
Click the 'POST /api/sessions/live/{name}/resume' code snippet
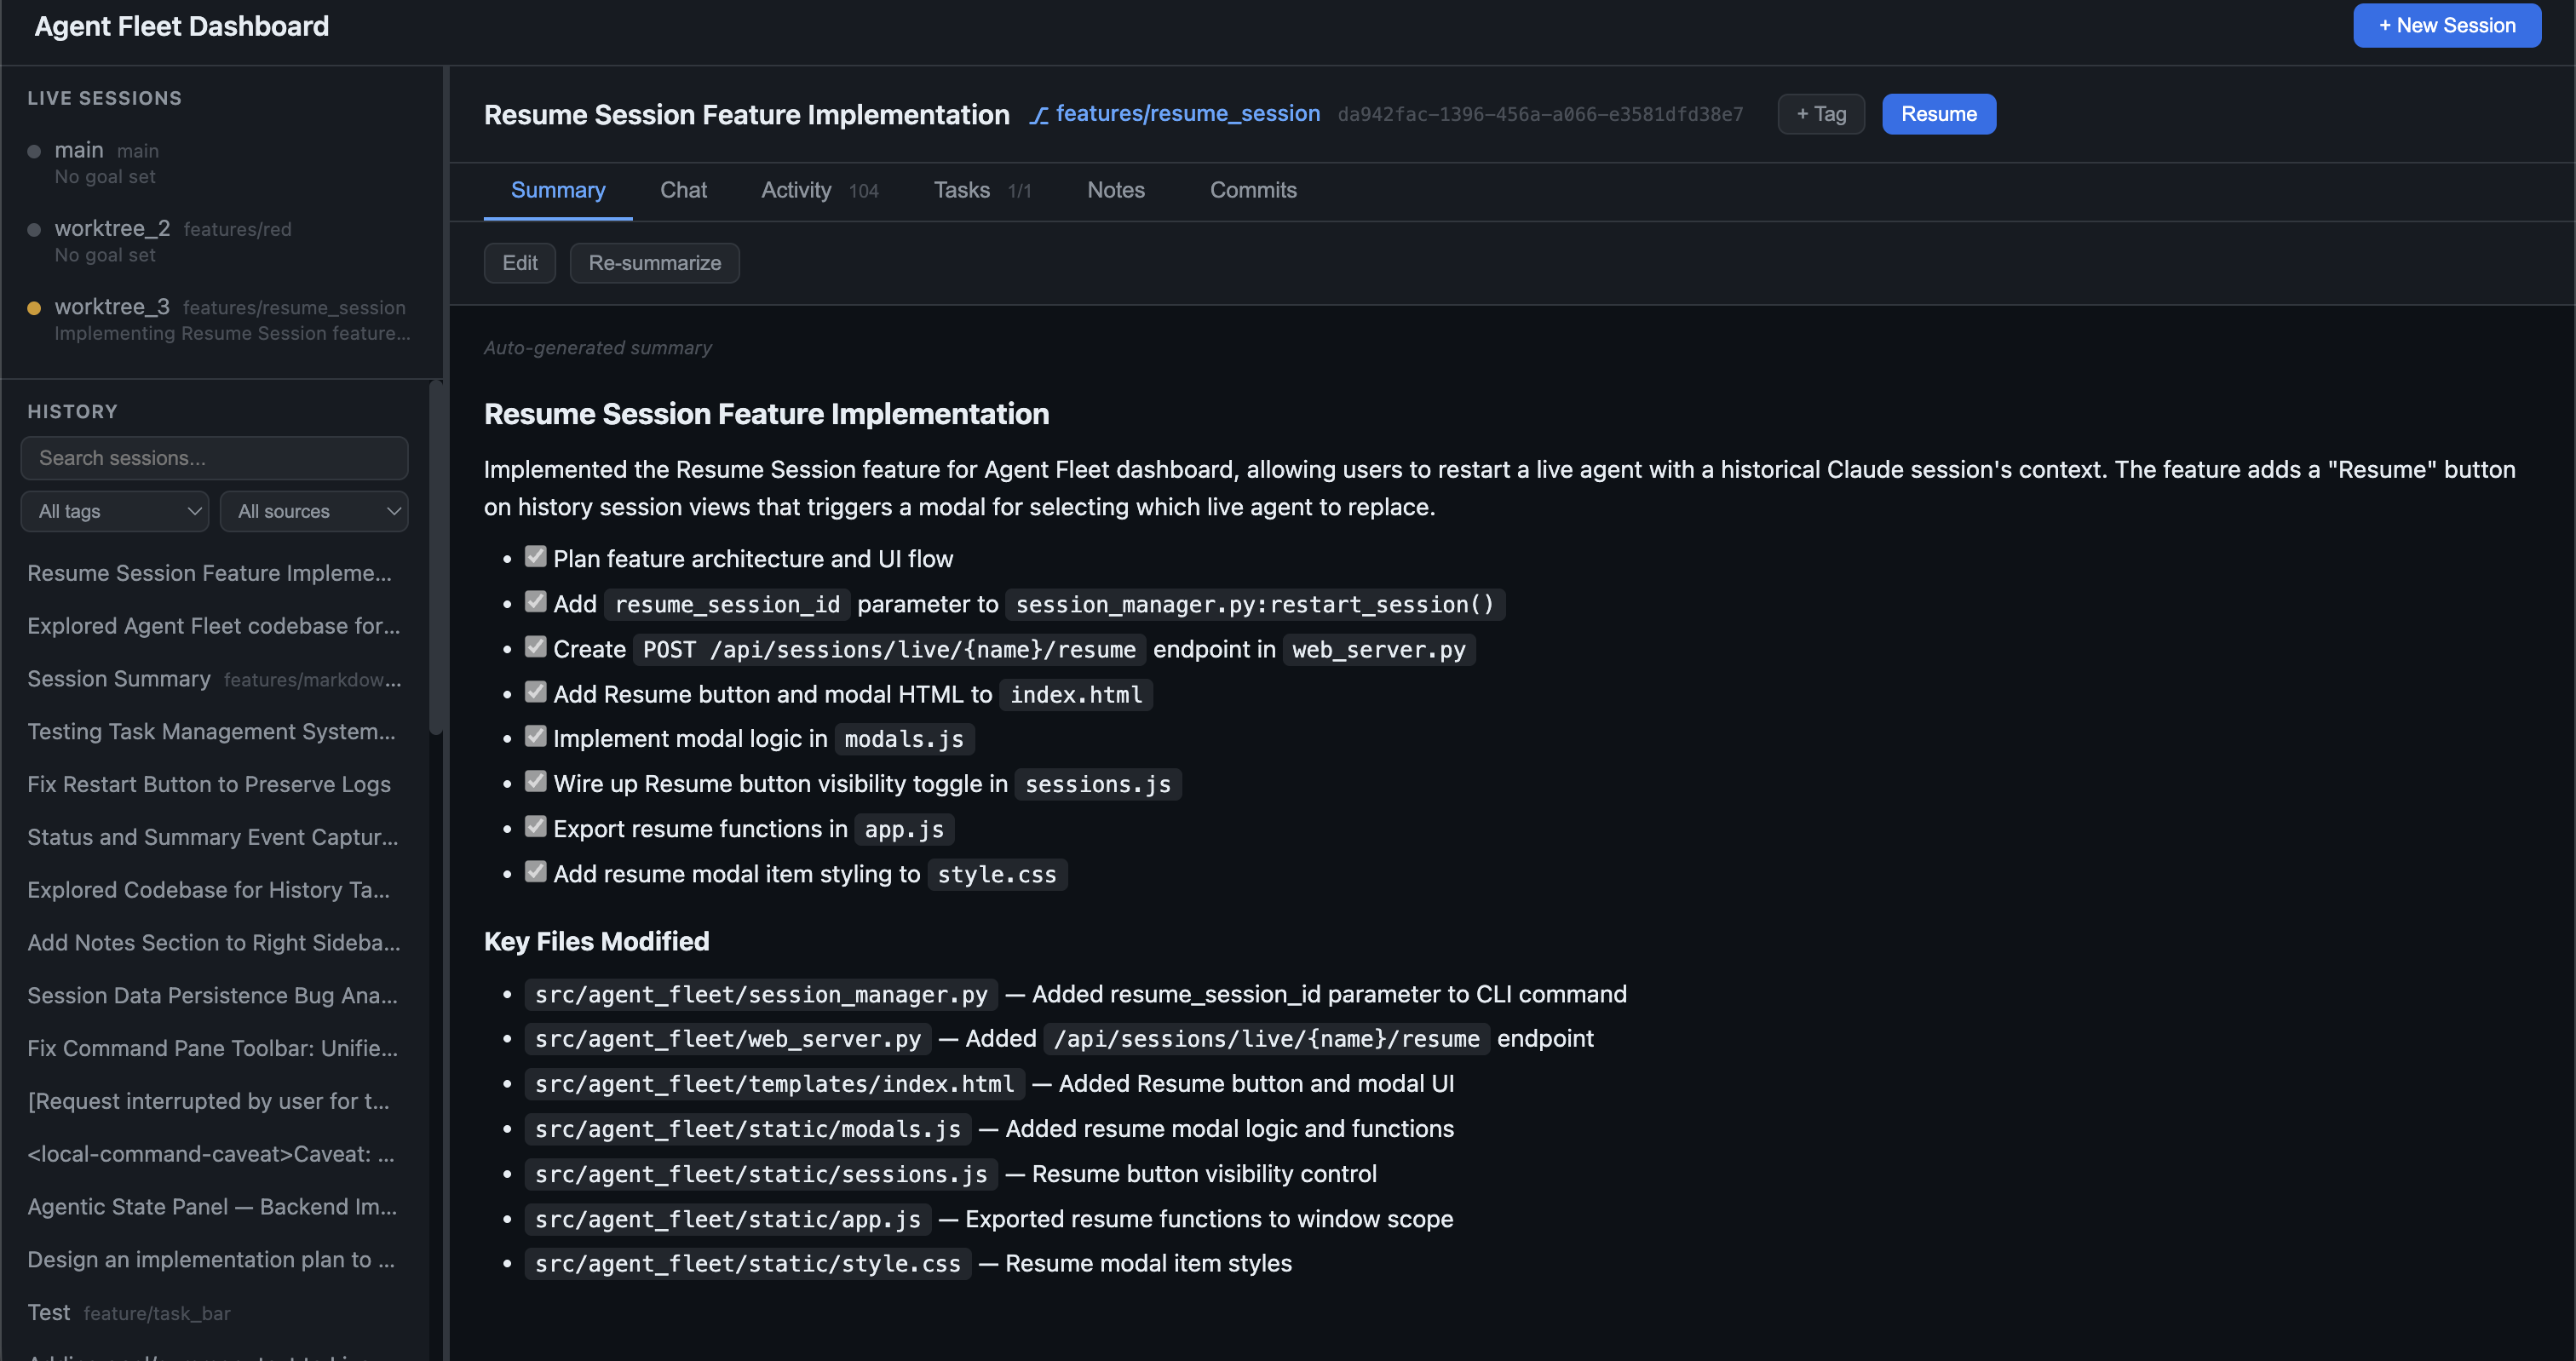tap(889, 649)
